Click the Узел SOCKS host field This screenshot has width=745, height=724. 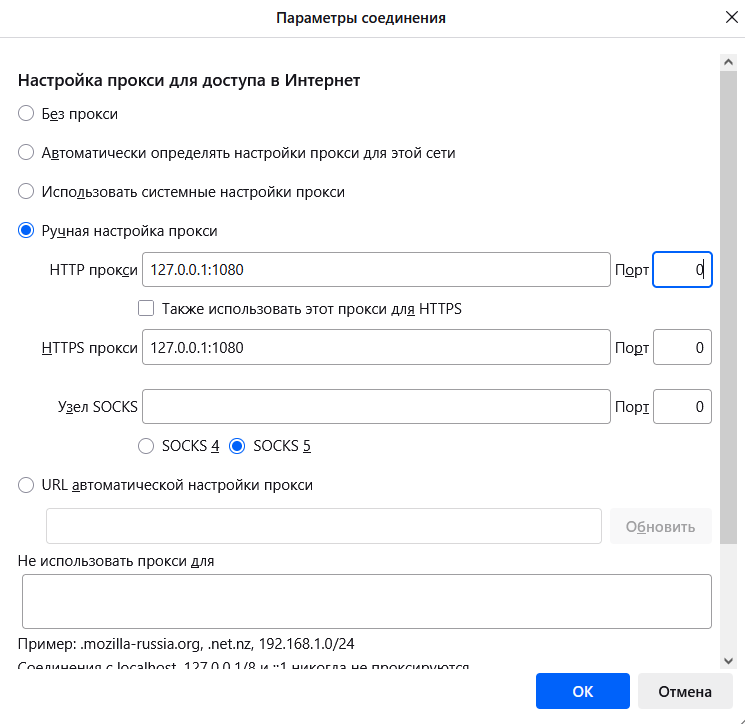(376, 407)
